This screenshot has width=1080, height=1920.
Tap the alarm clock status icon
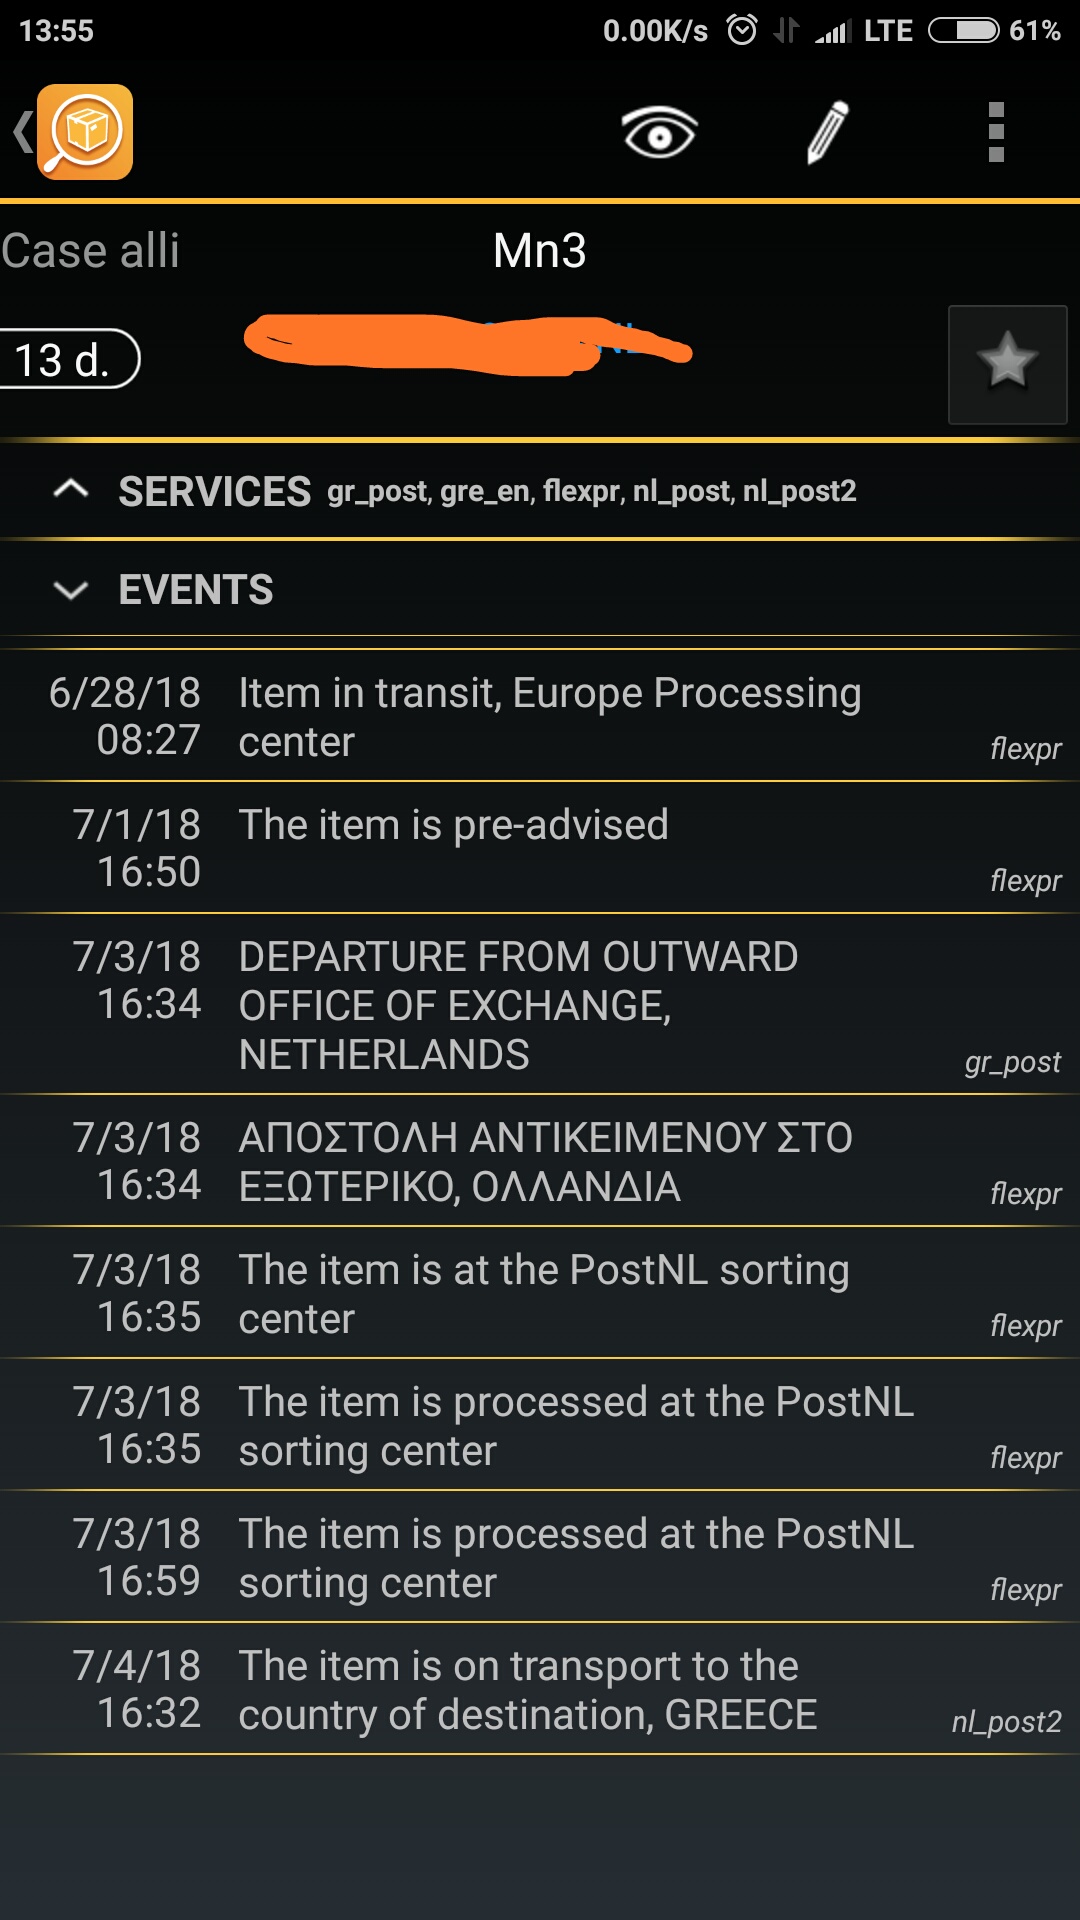point(742,30)
